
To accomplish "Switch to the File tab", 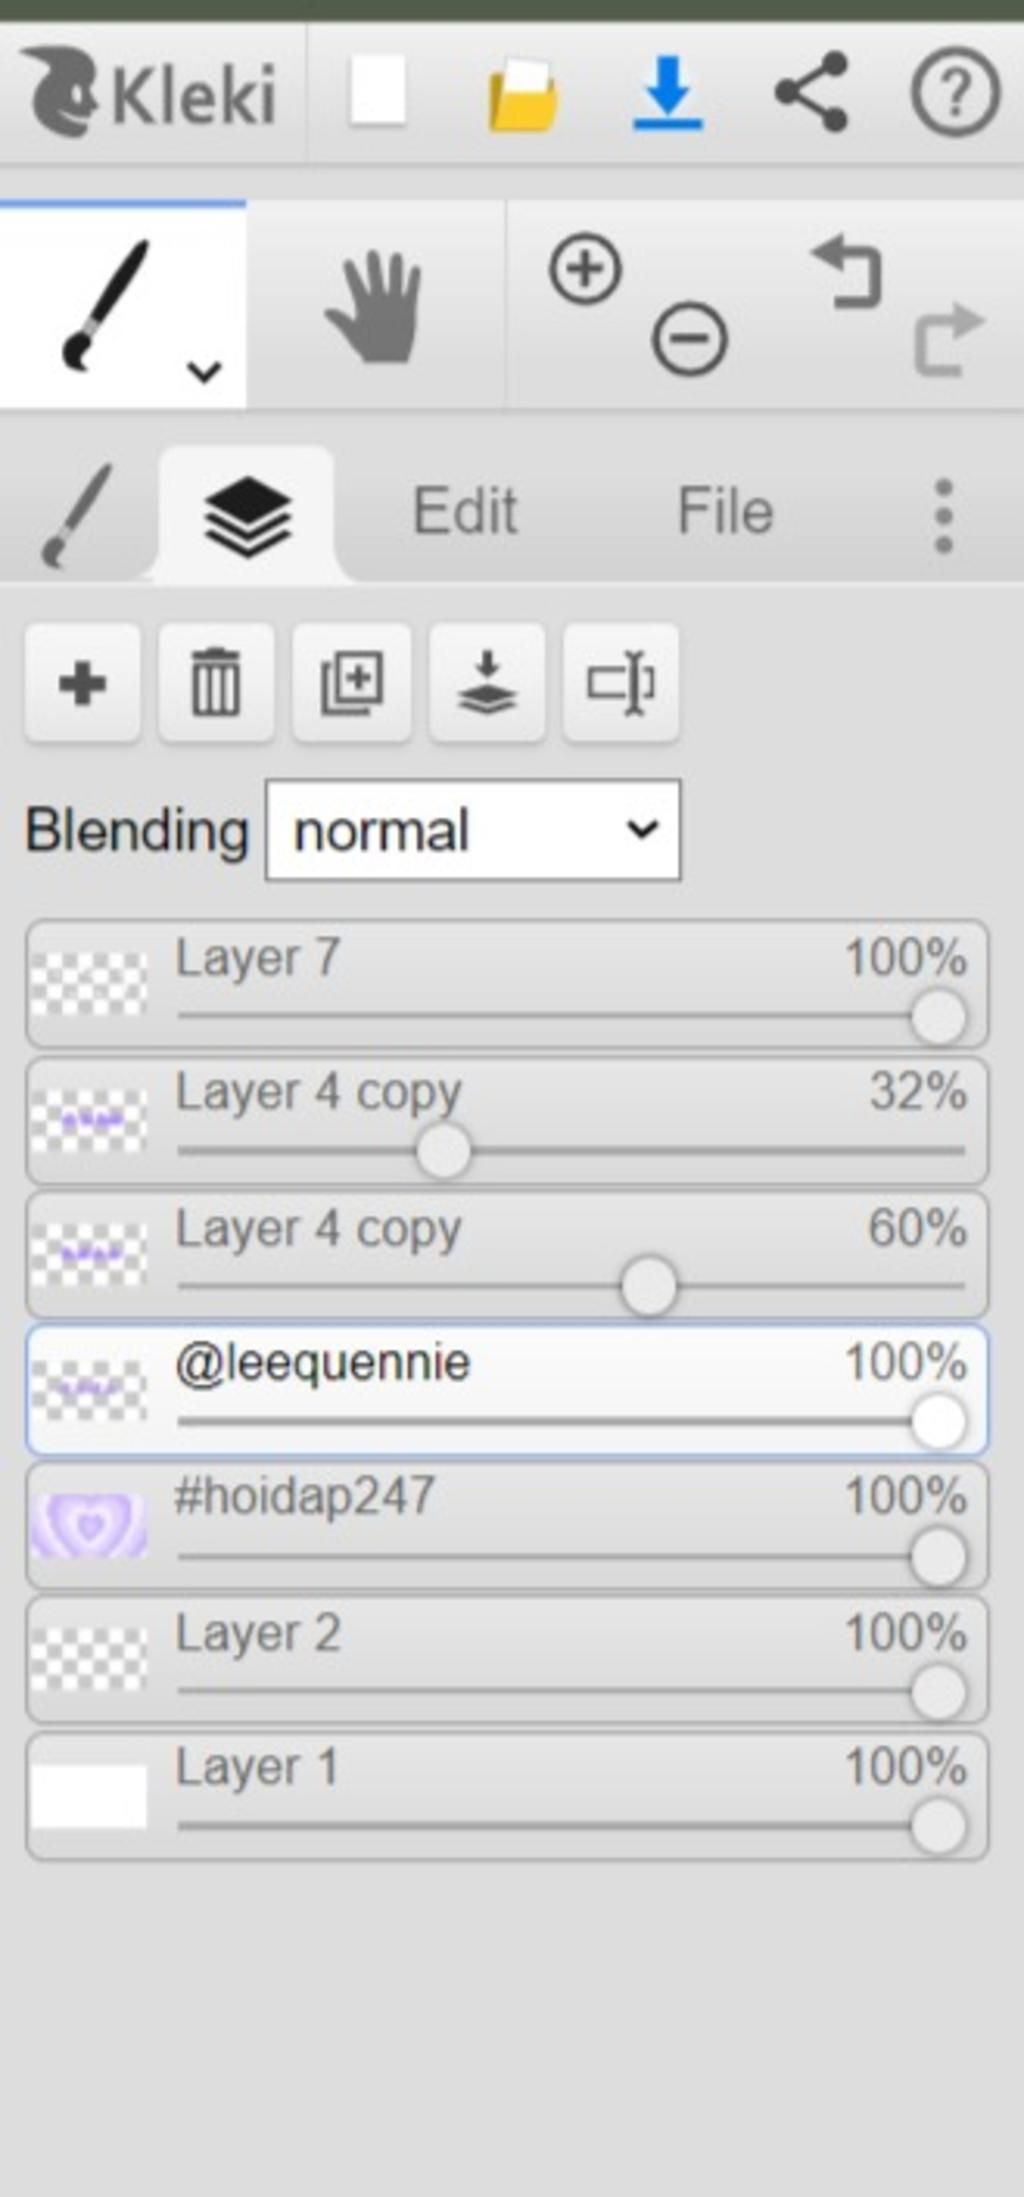I will 725,511.
